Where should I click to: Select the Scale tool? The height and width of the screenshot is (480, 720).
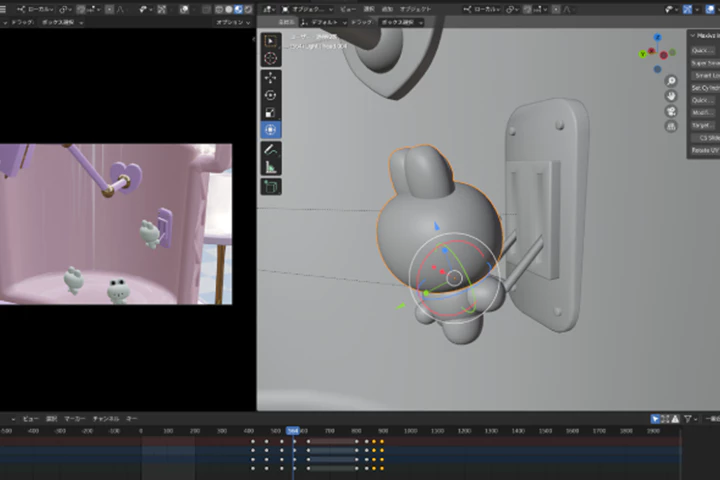[x=270, y=113]
